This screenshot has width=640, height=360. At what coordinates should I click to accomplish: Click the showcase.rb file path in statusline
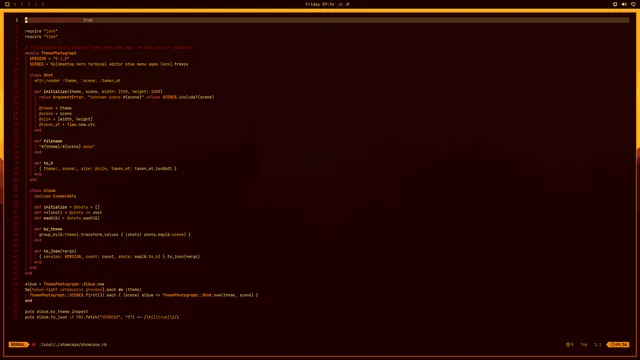73,344
